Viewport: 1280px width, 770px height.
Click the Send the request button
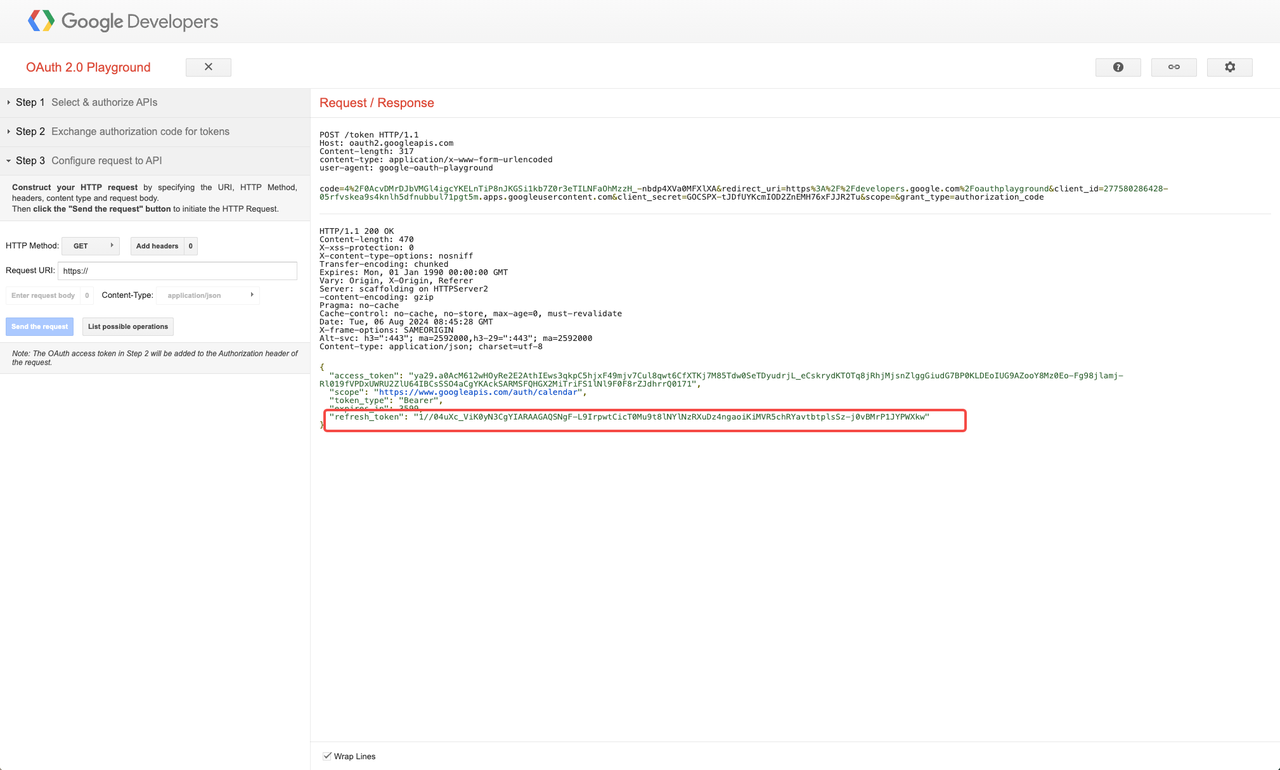coord(40,327)
